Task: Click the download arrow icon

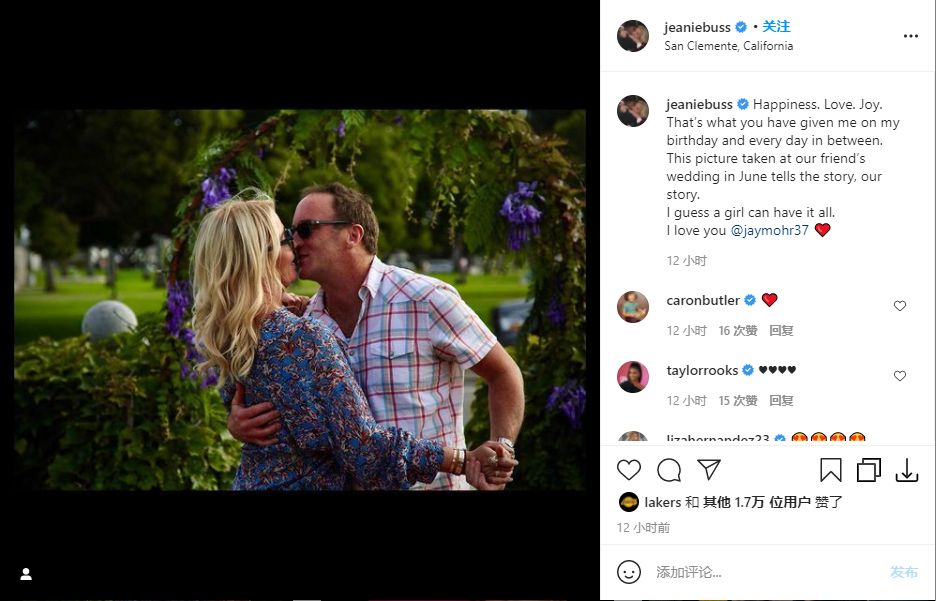Action: coord(907,470)
